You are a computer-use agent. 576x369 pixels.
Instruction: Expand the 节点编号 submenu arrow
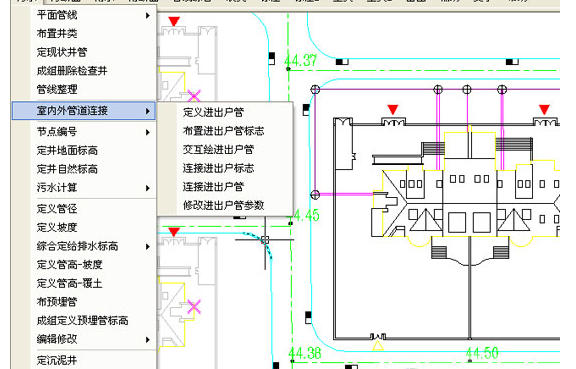148,132
